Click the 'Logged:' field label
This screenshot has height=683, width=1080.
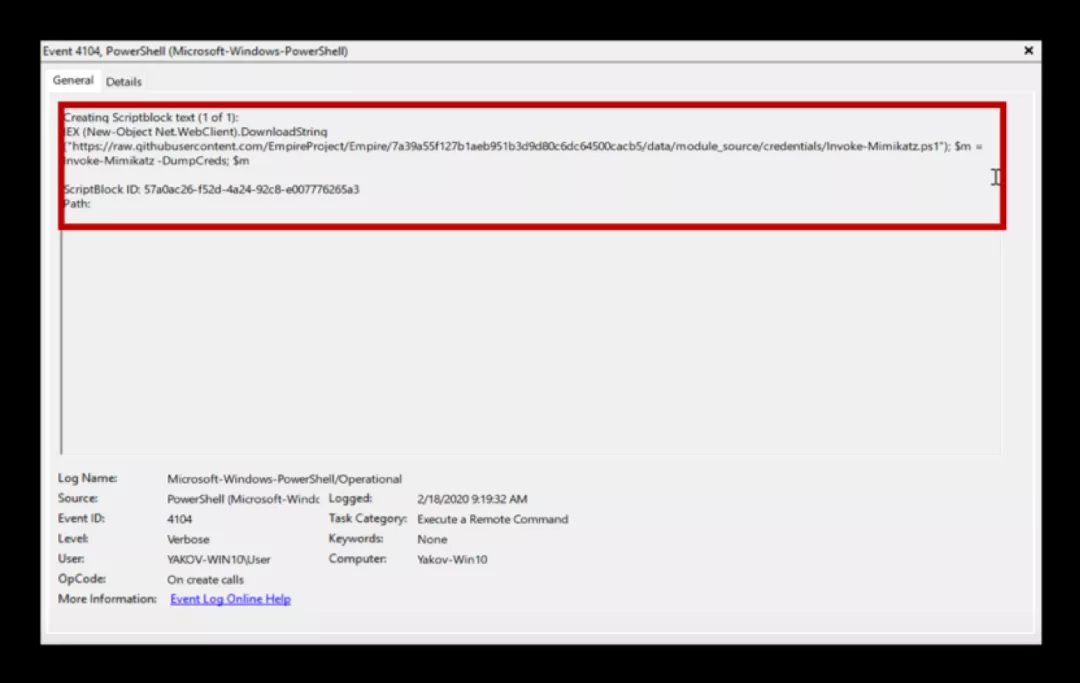pos(350,498)
